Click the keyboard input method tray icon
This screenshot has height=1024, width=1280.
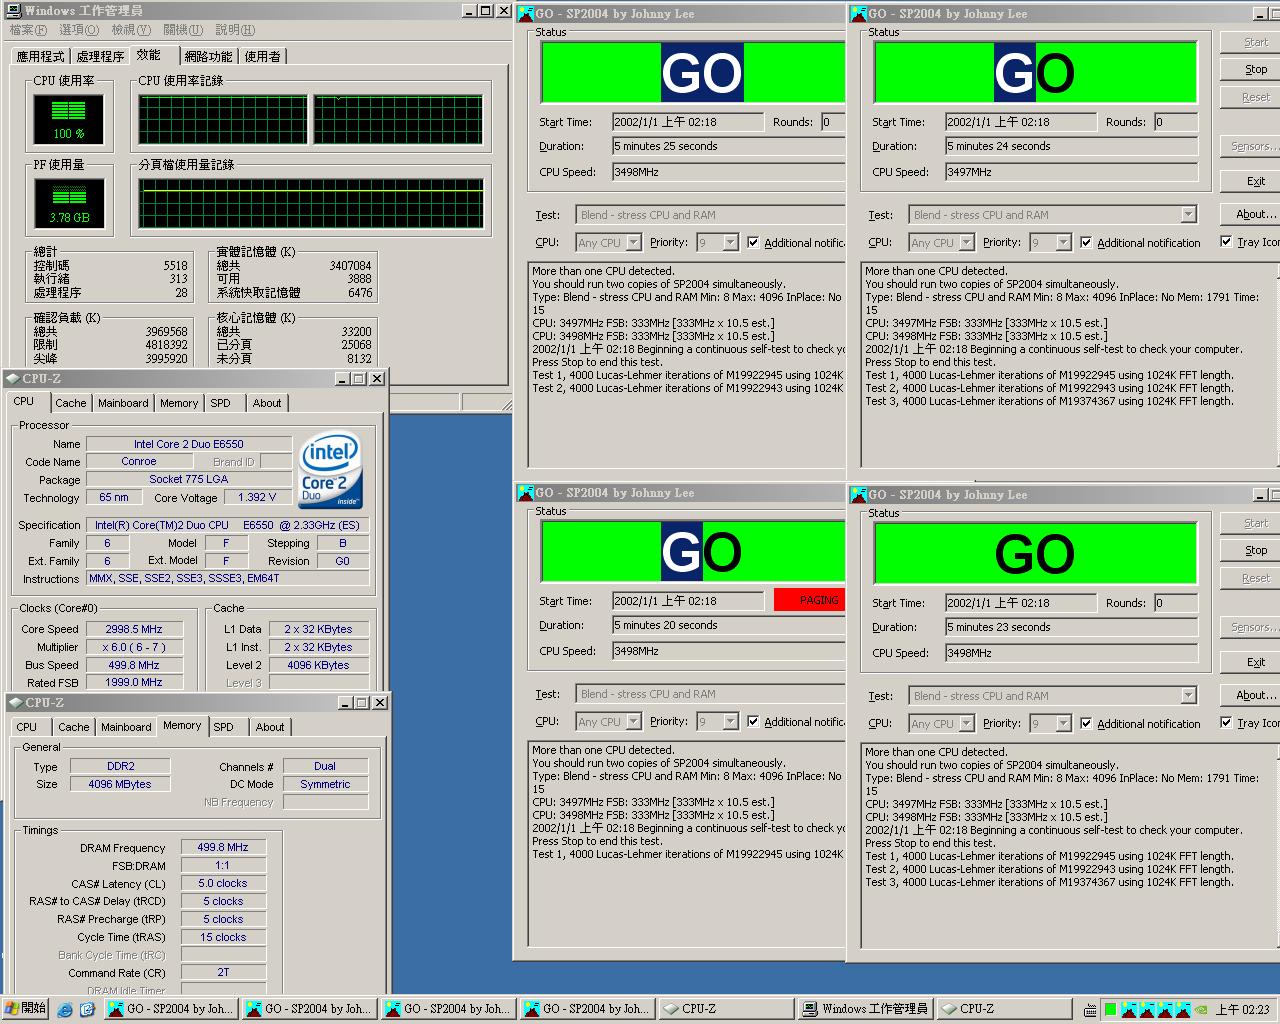click(x=1090, y=1009)
